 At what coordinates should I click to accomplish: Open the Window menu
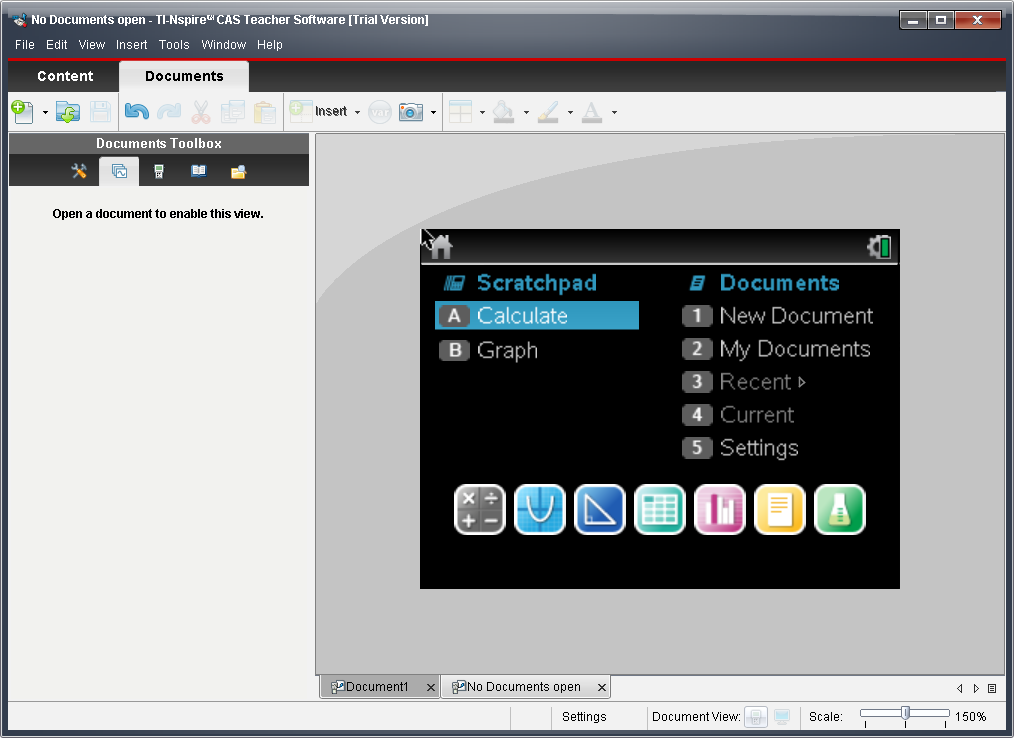223,45
